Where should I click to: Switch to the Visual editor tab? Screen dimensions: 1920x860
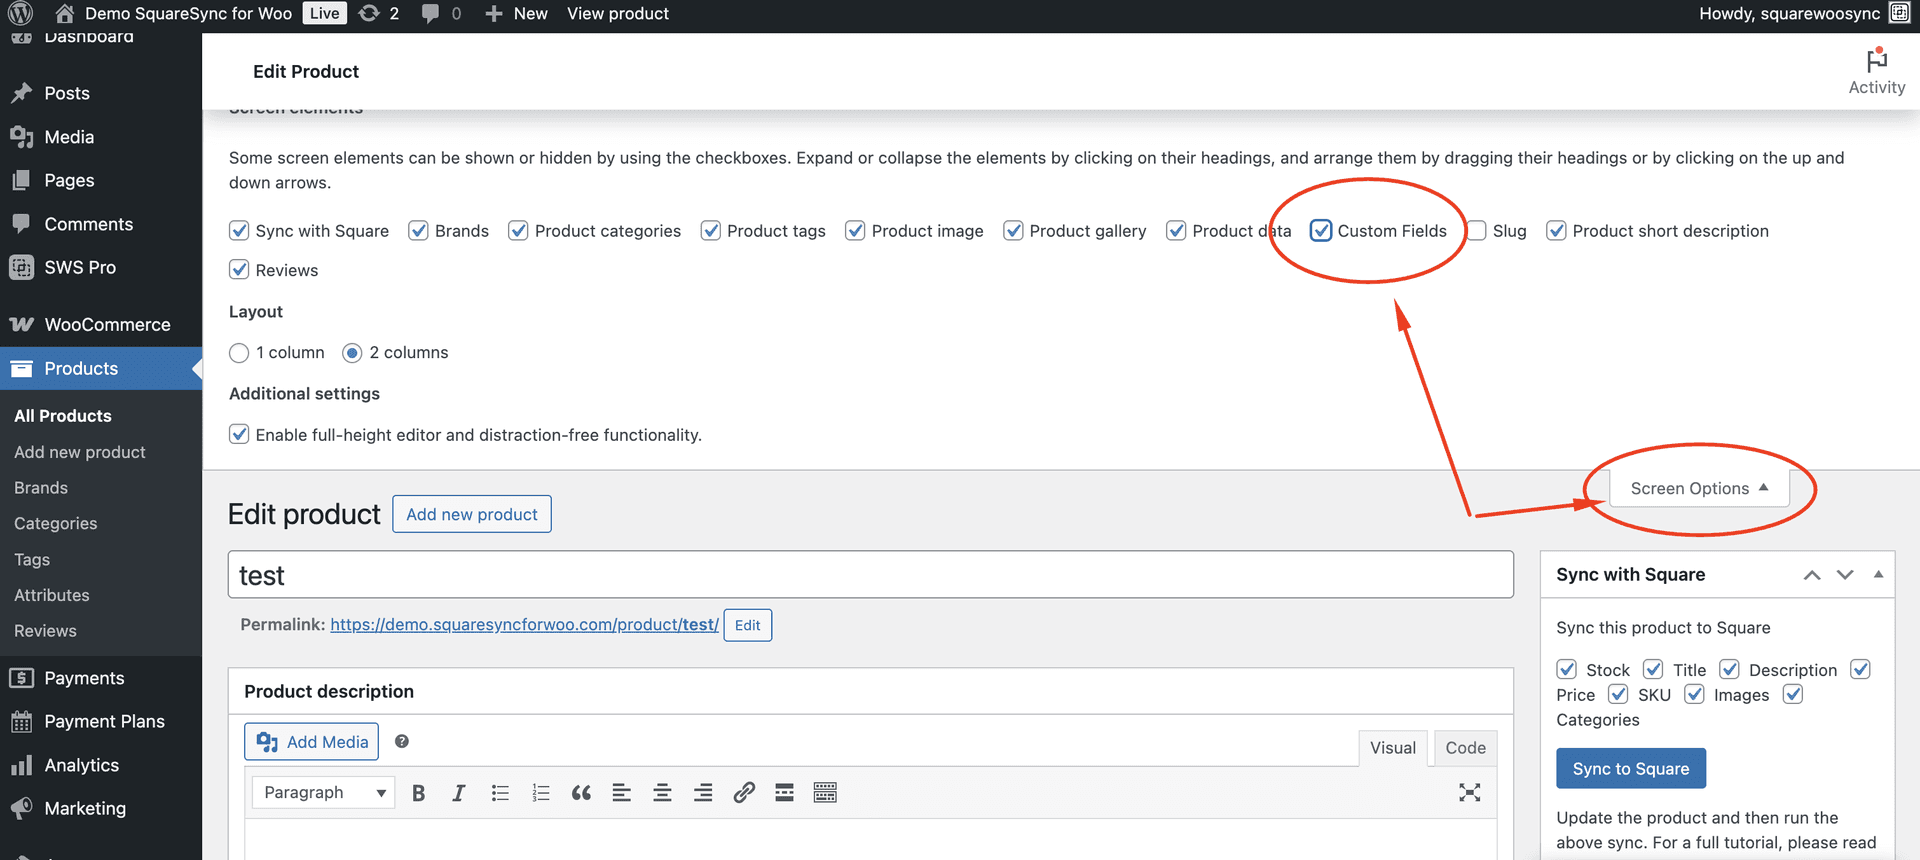click(x=1392, y=748)
